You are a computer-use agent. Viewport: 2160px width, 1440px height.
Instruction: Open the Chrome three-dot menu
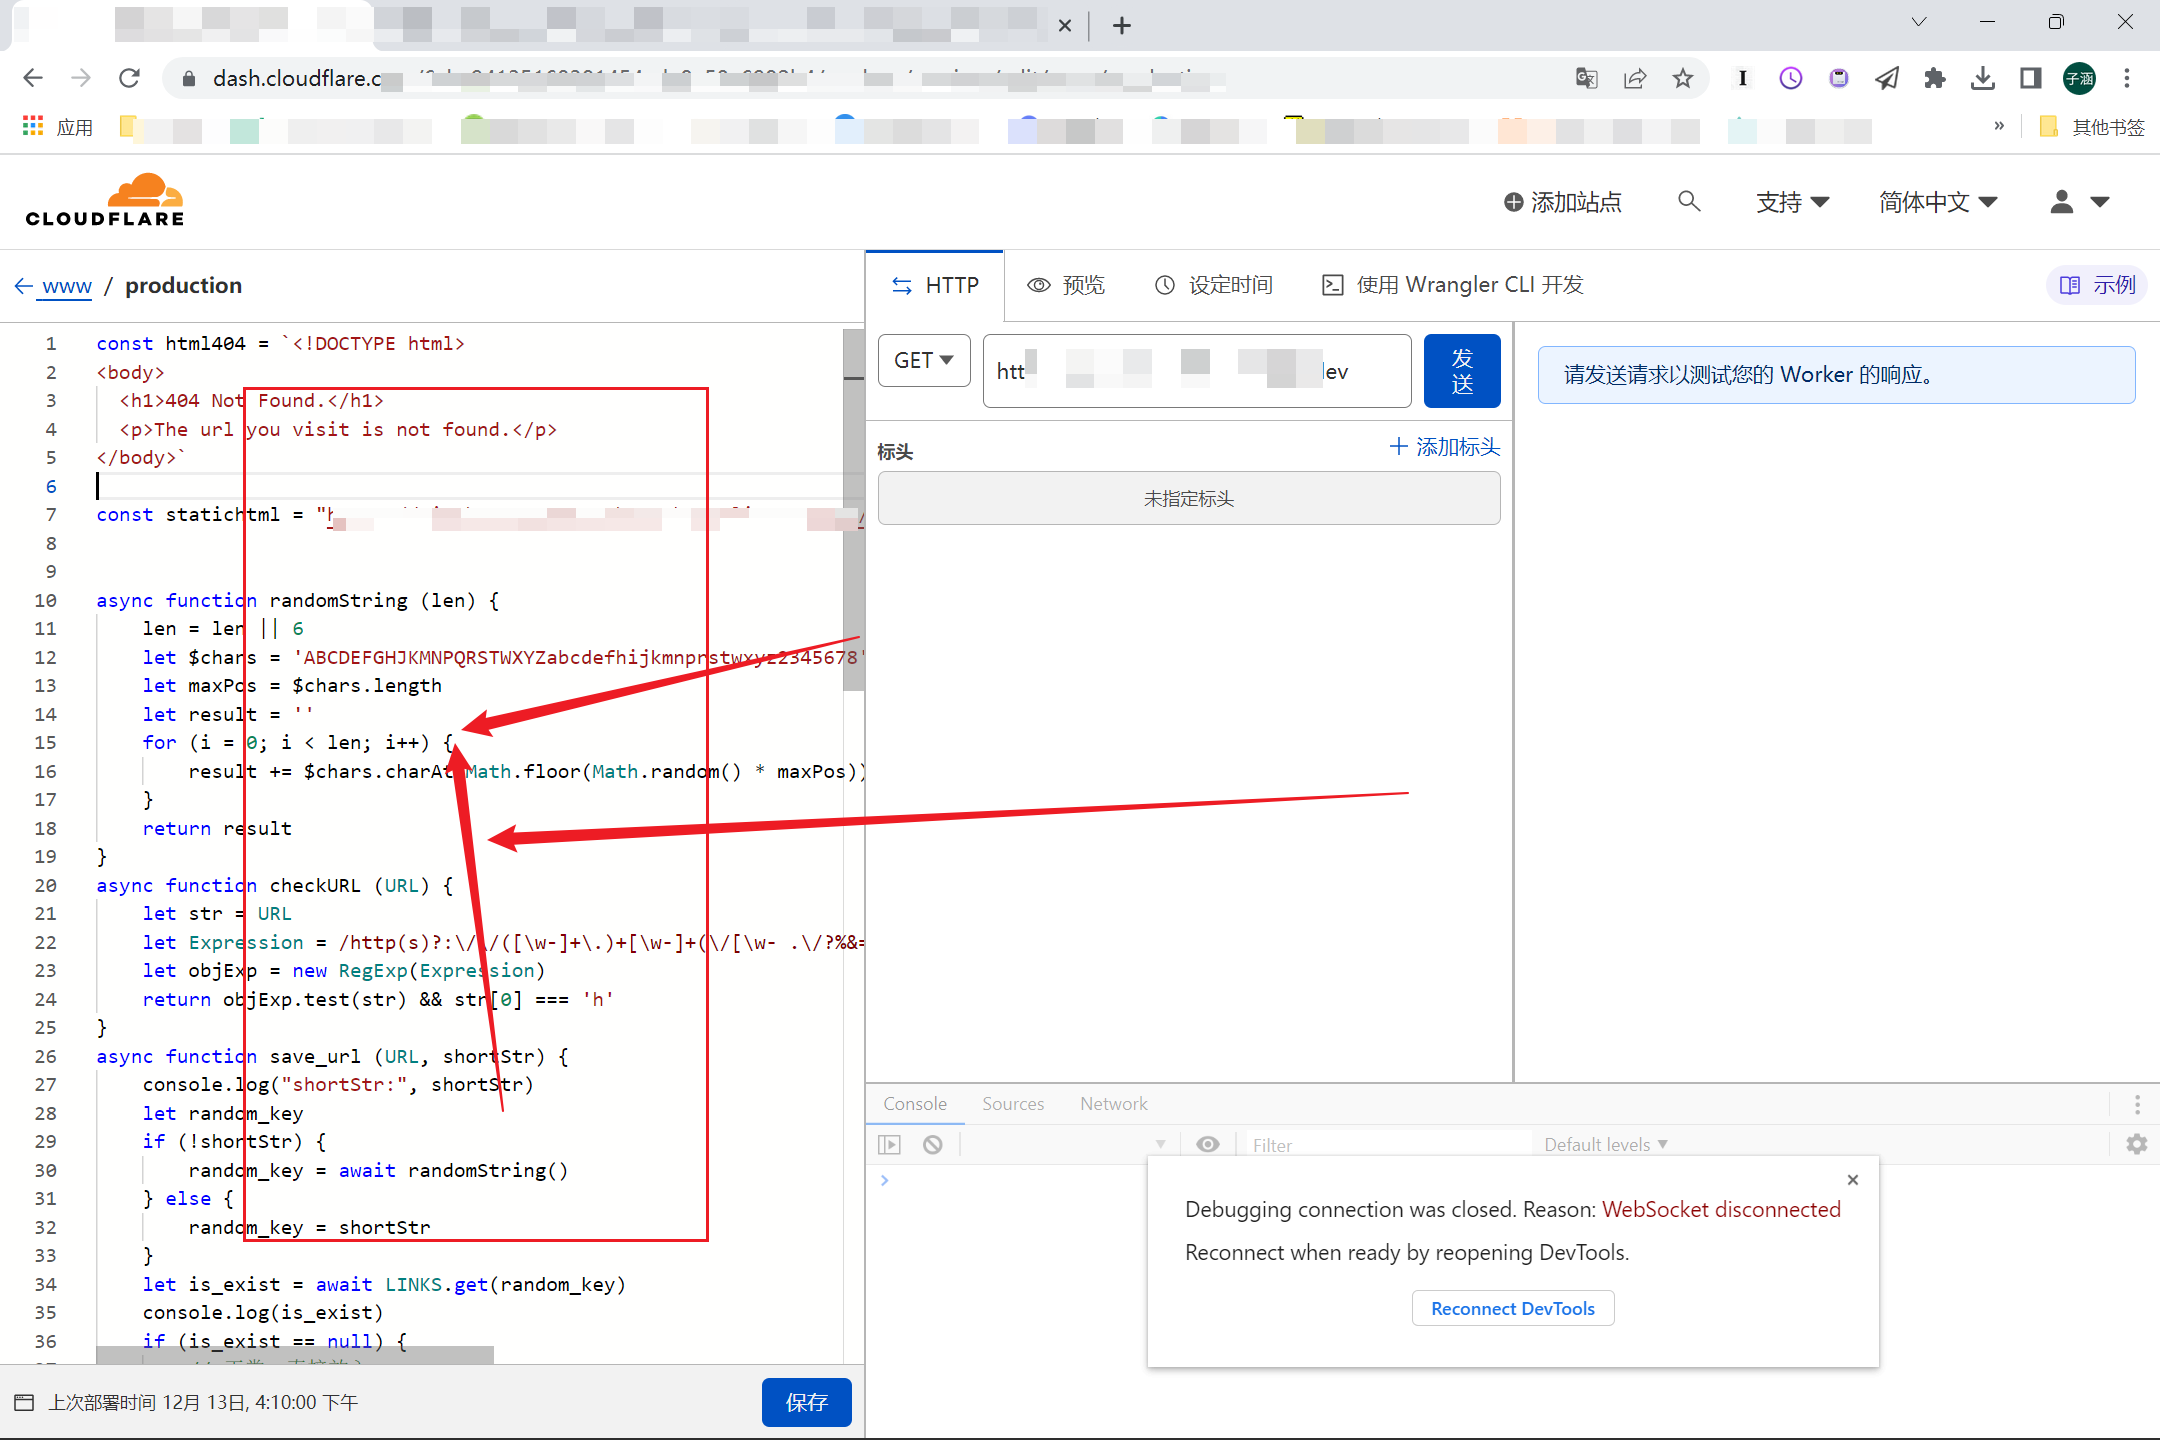coord(2127,78)
